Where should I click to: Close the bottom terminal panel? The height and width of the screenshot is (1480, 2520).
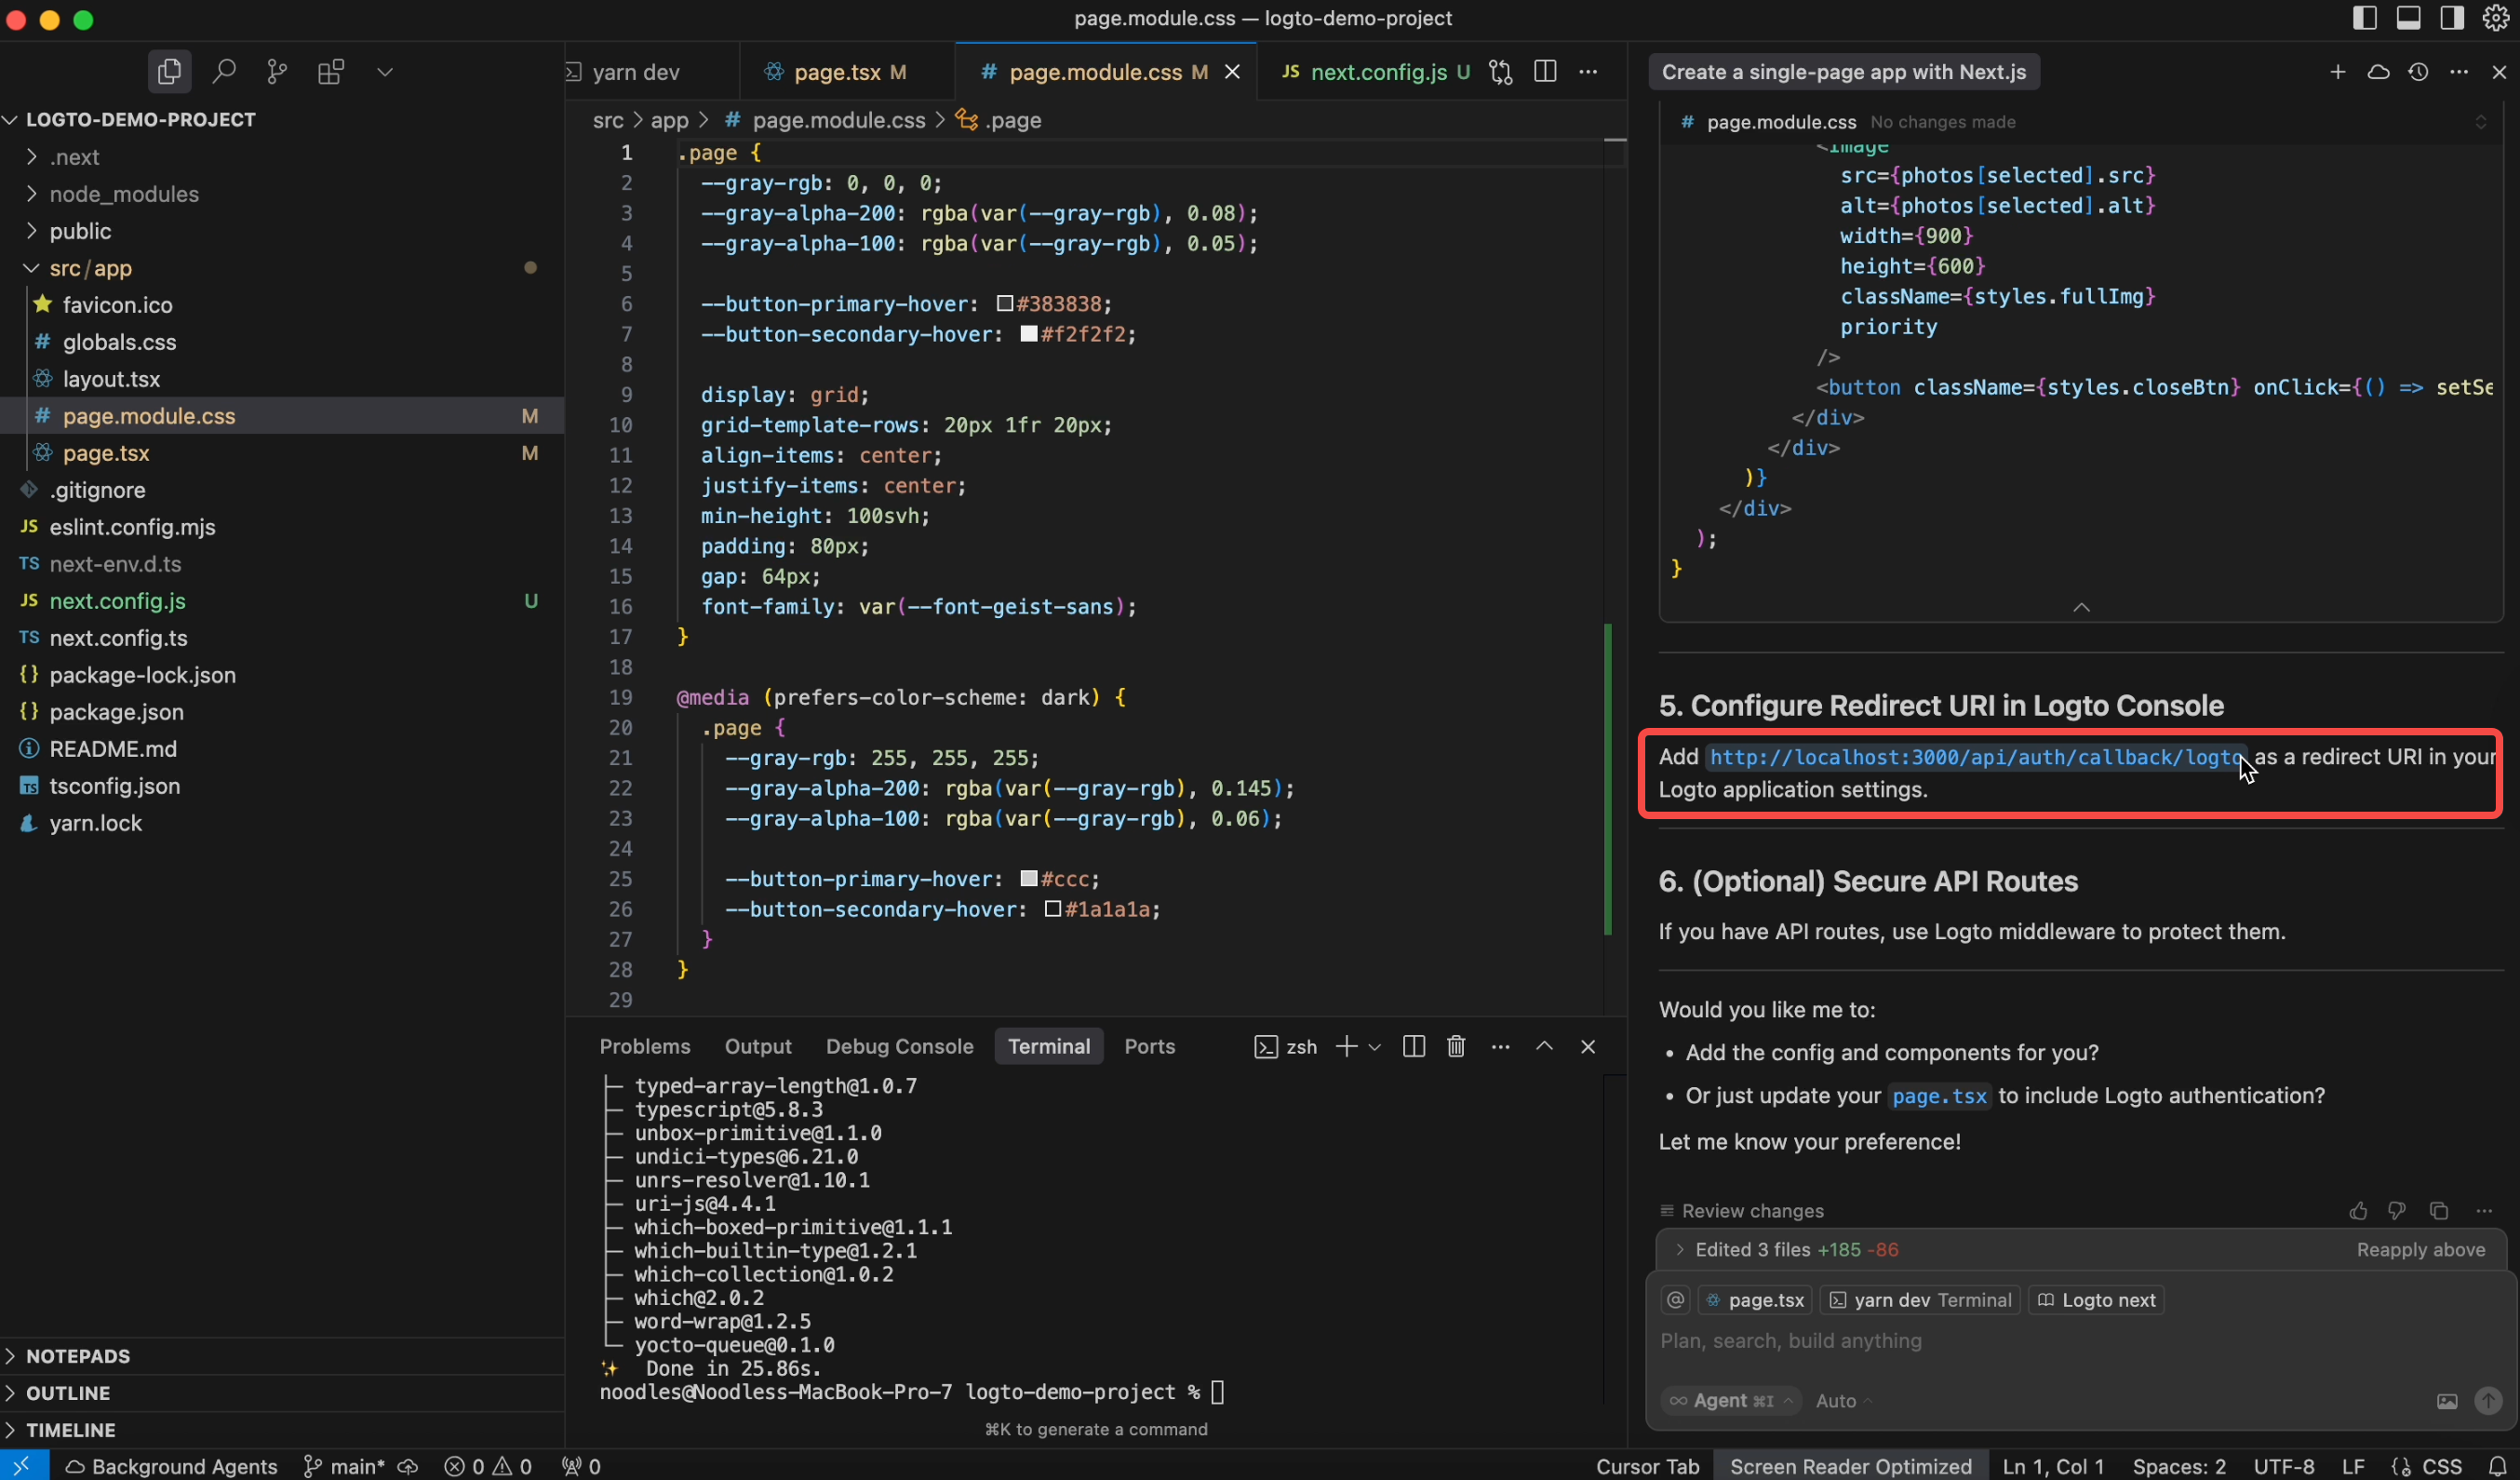click(1588, 1046)
